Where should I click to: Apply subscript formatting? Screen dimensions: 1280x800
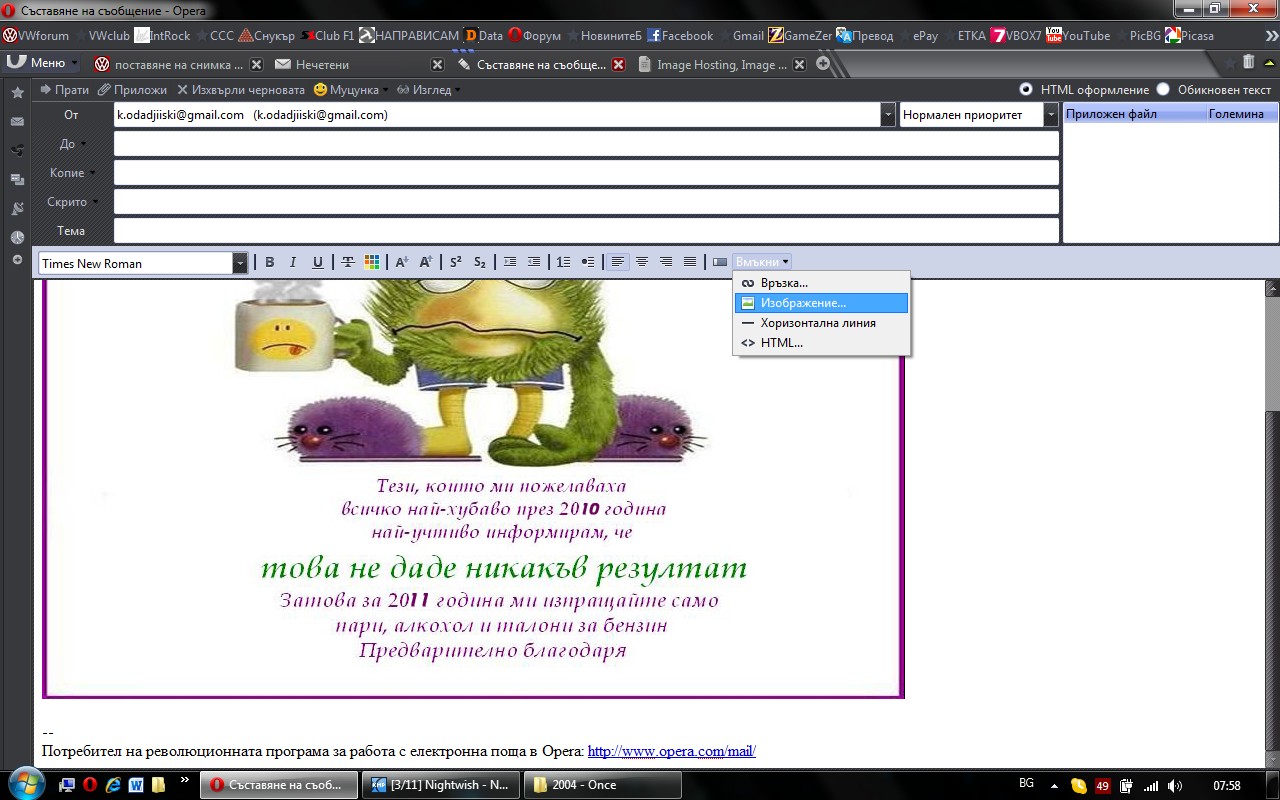[479, 262]
